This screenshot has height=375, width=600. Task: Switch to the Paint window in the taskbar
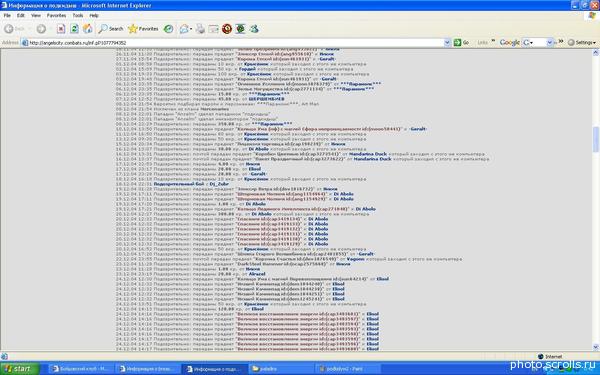pos(347,369)
